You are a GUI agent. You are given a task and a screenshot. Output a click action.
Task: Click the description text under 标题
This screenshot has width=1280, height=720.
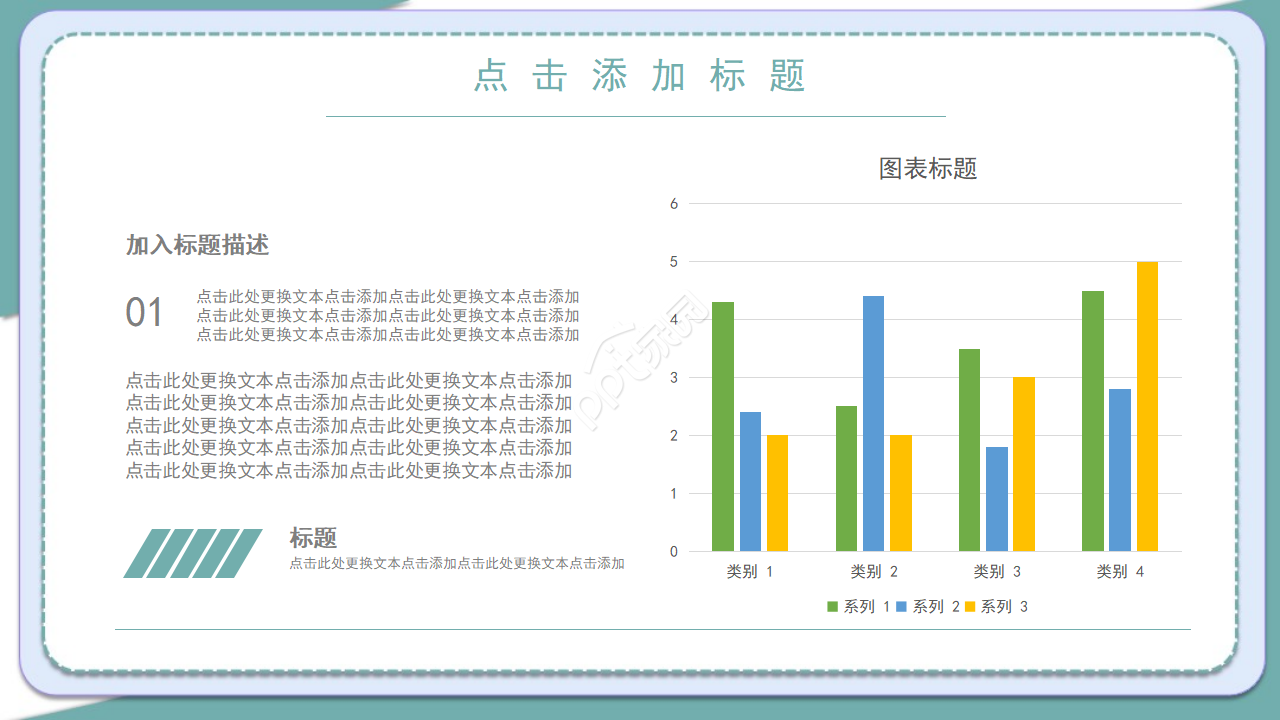point(456,562)
